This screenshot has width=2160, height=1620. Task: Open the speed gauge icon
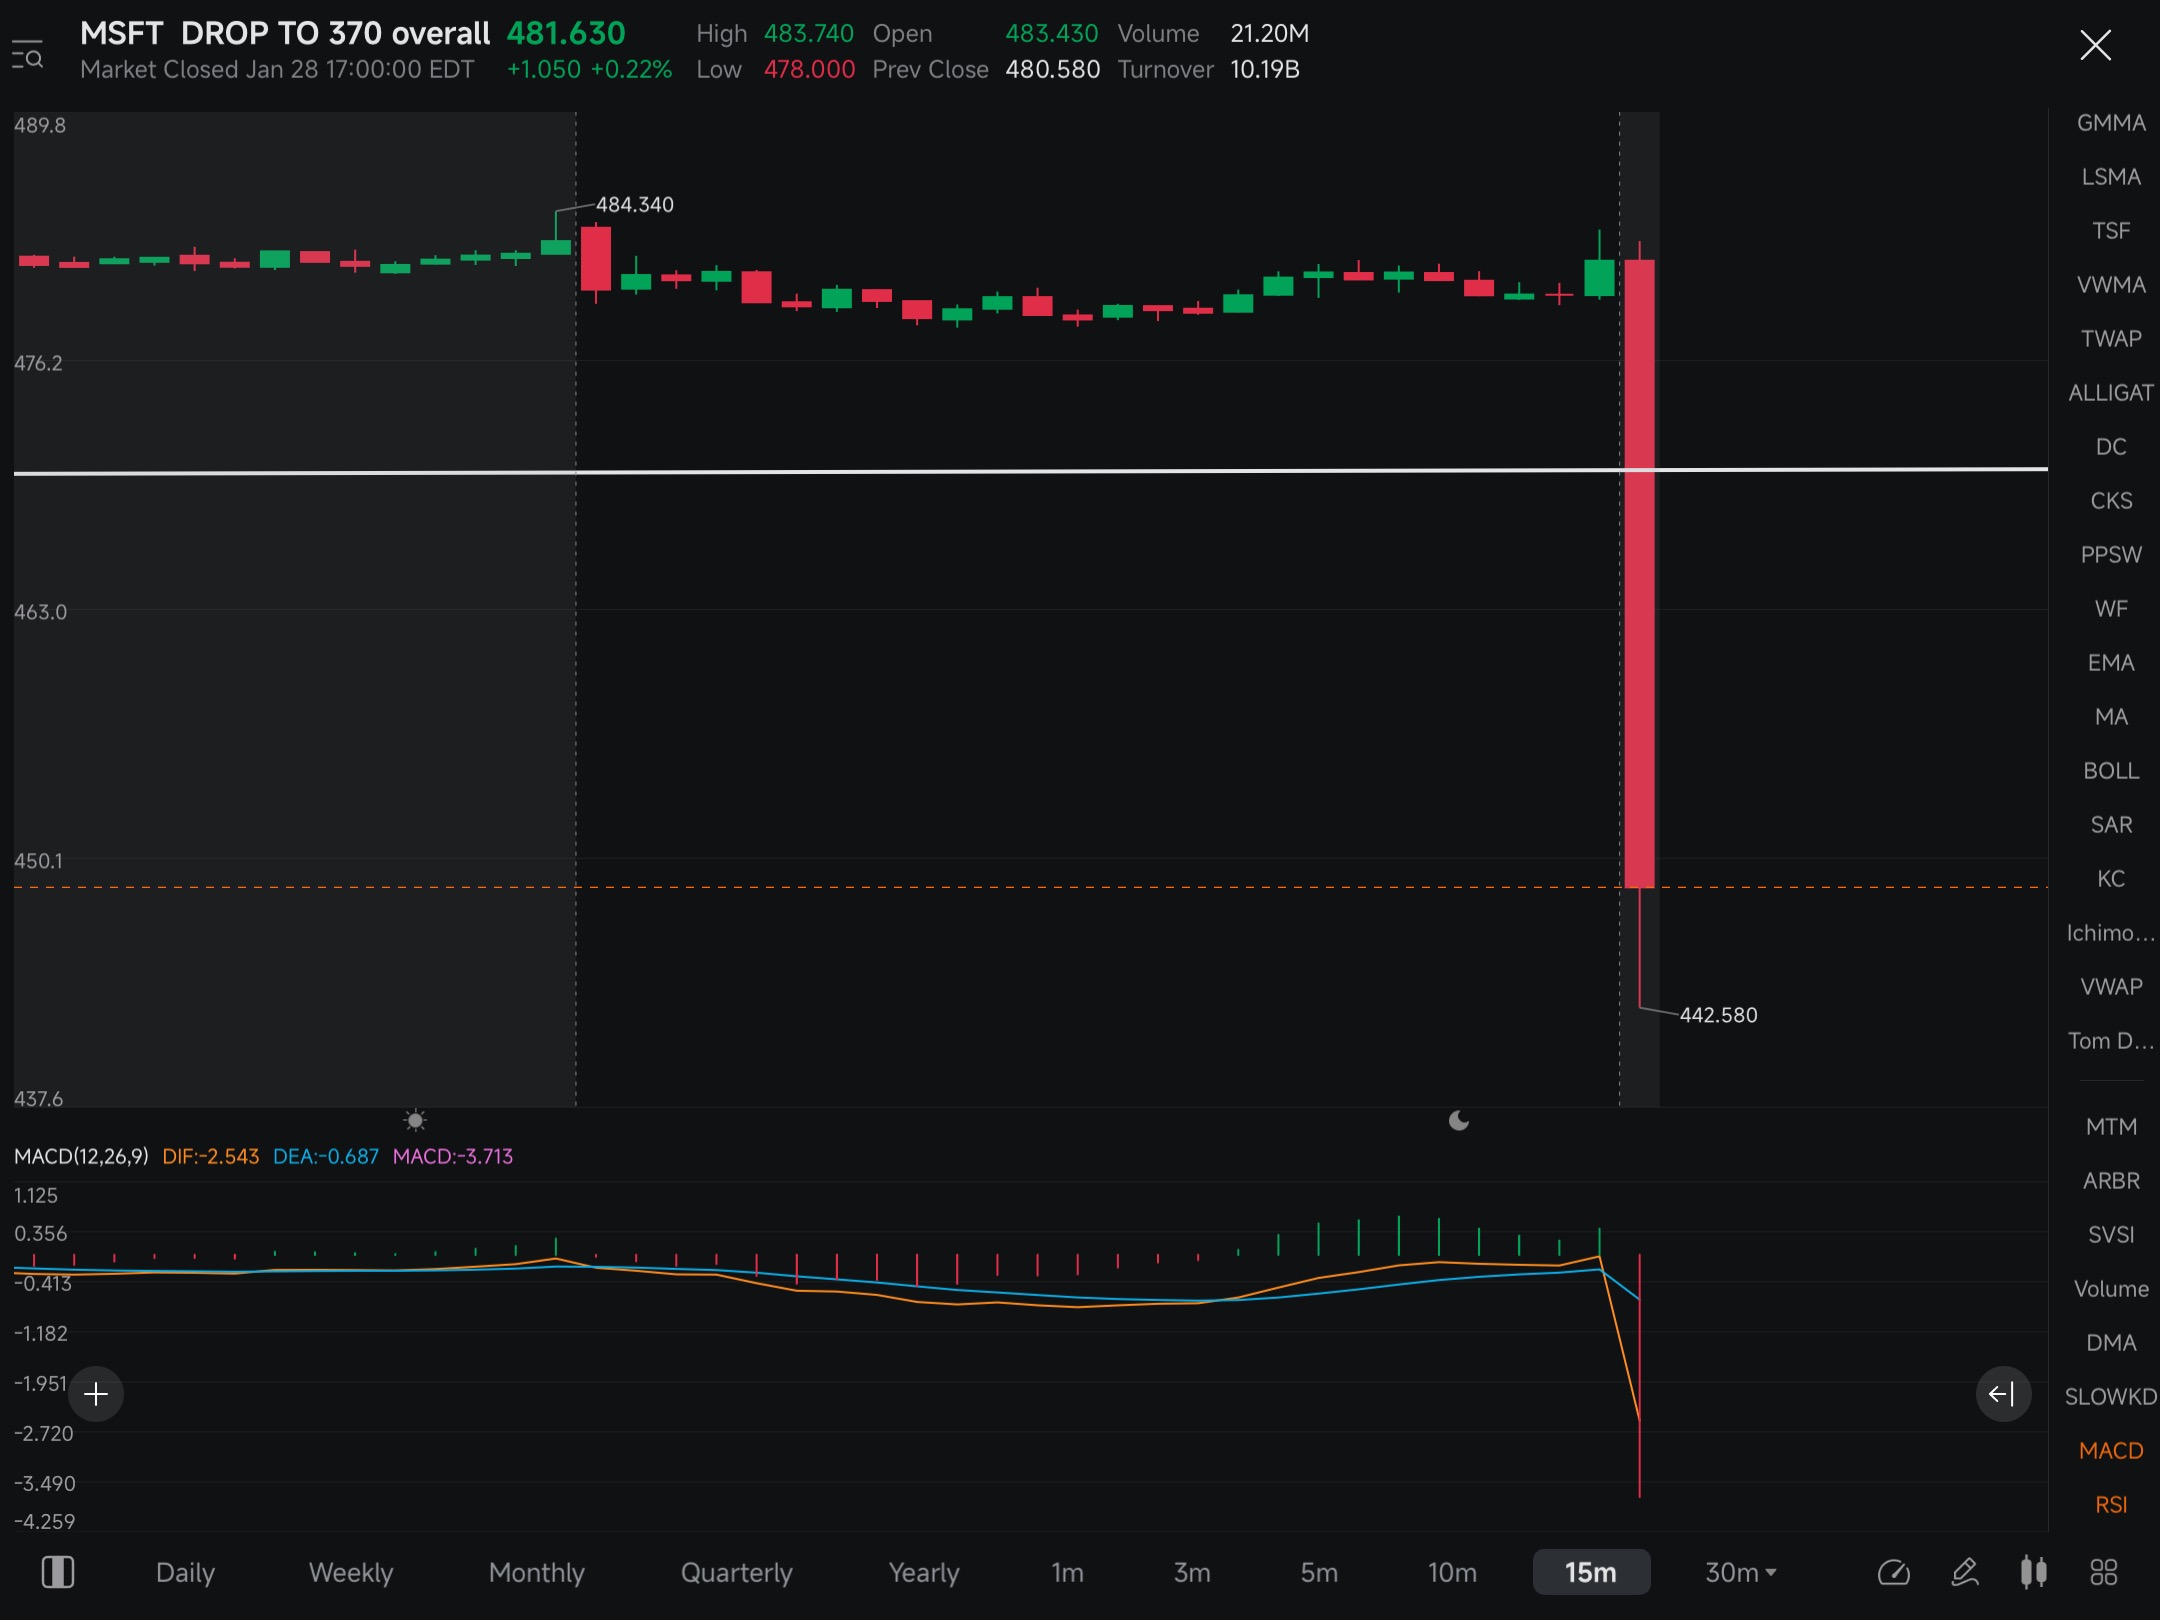coord(1894,1572)
